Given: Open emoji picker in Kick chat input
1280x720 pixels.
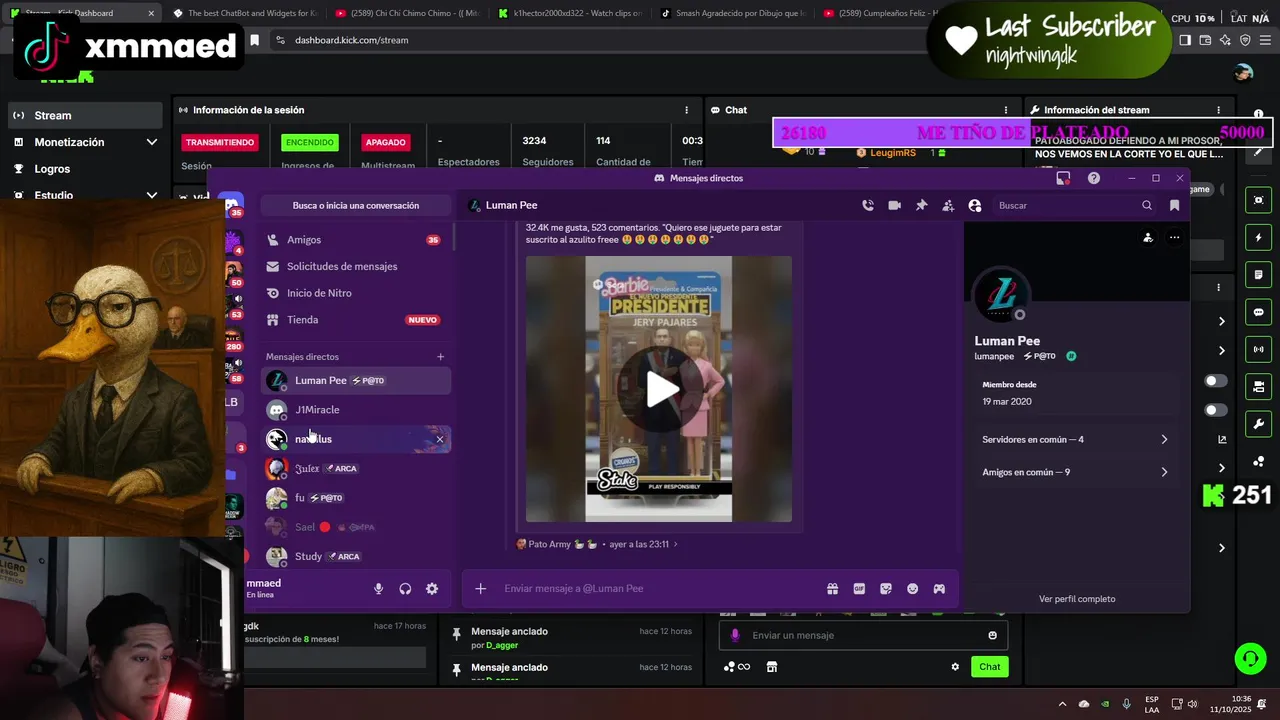Looking at the screenshot, I should [992, 635].
